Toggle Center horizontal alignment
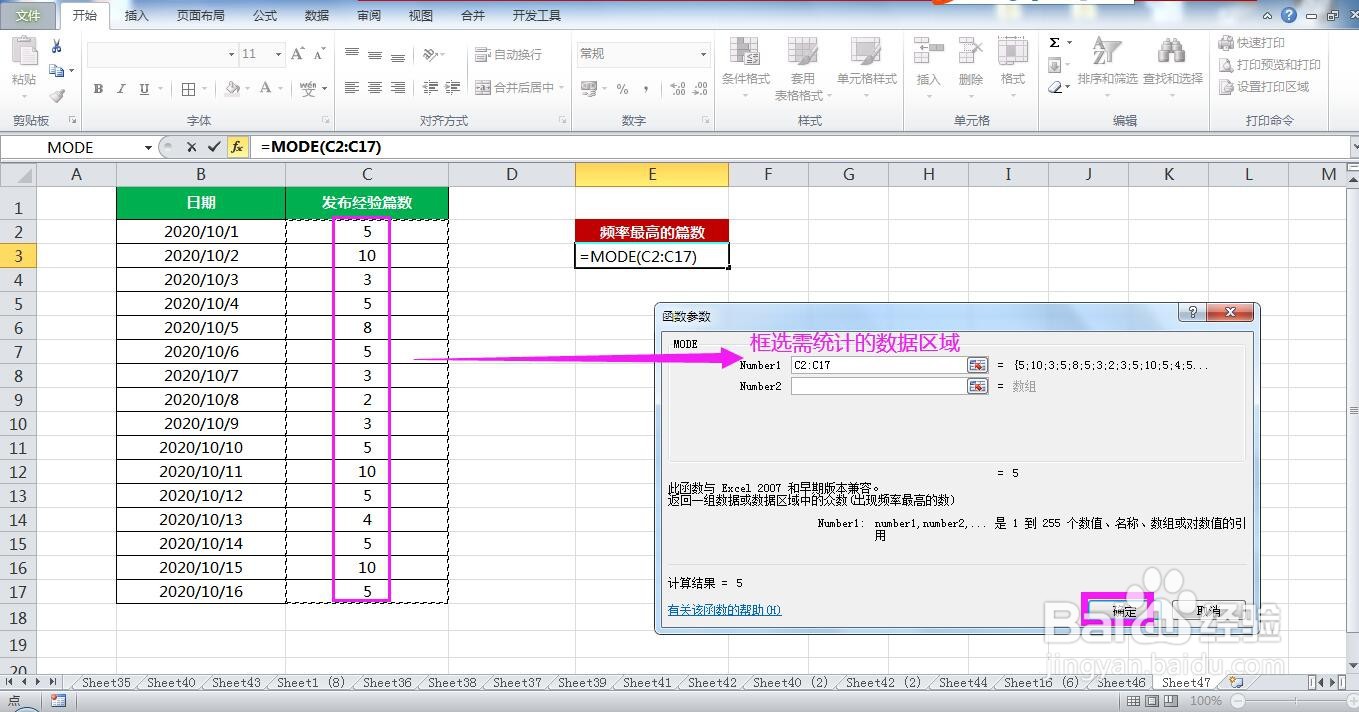 [x=375, y=88]
